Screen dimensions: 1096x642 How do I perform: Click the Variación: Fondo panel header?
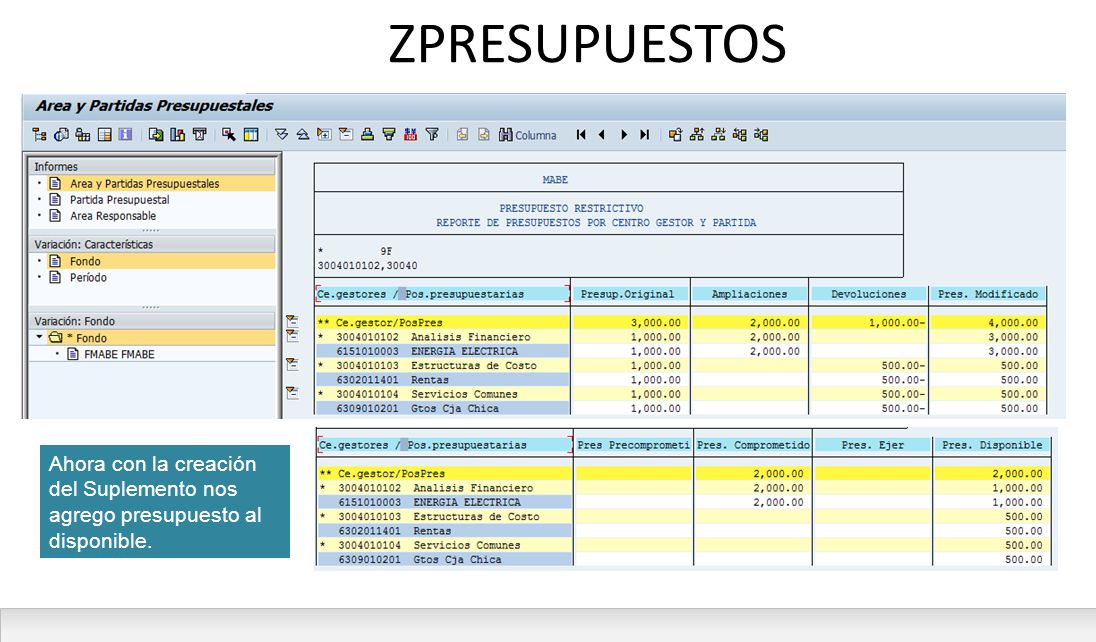(x=151, y=321)
